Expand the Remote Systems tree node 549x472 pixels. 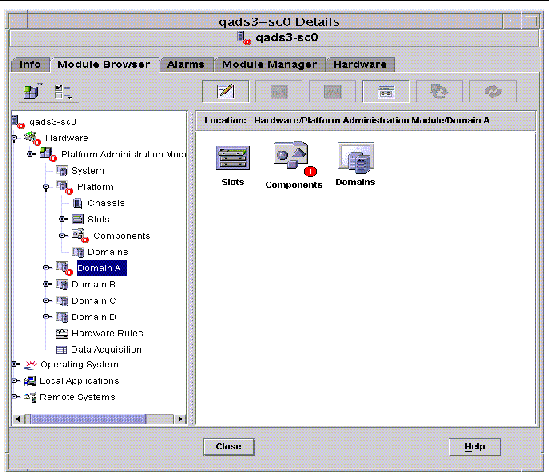[x=15, y=397]
